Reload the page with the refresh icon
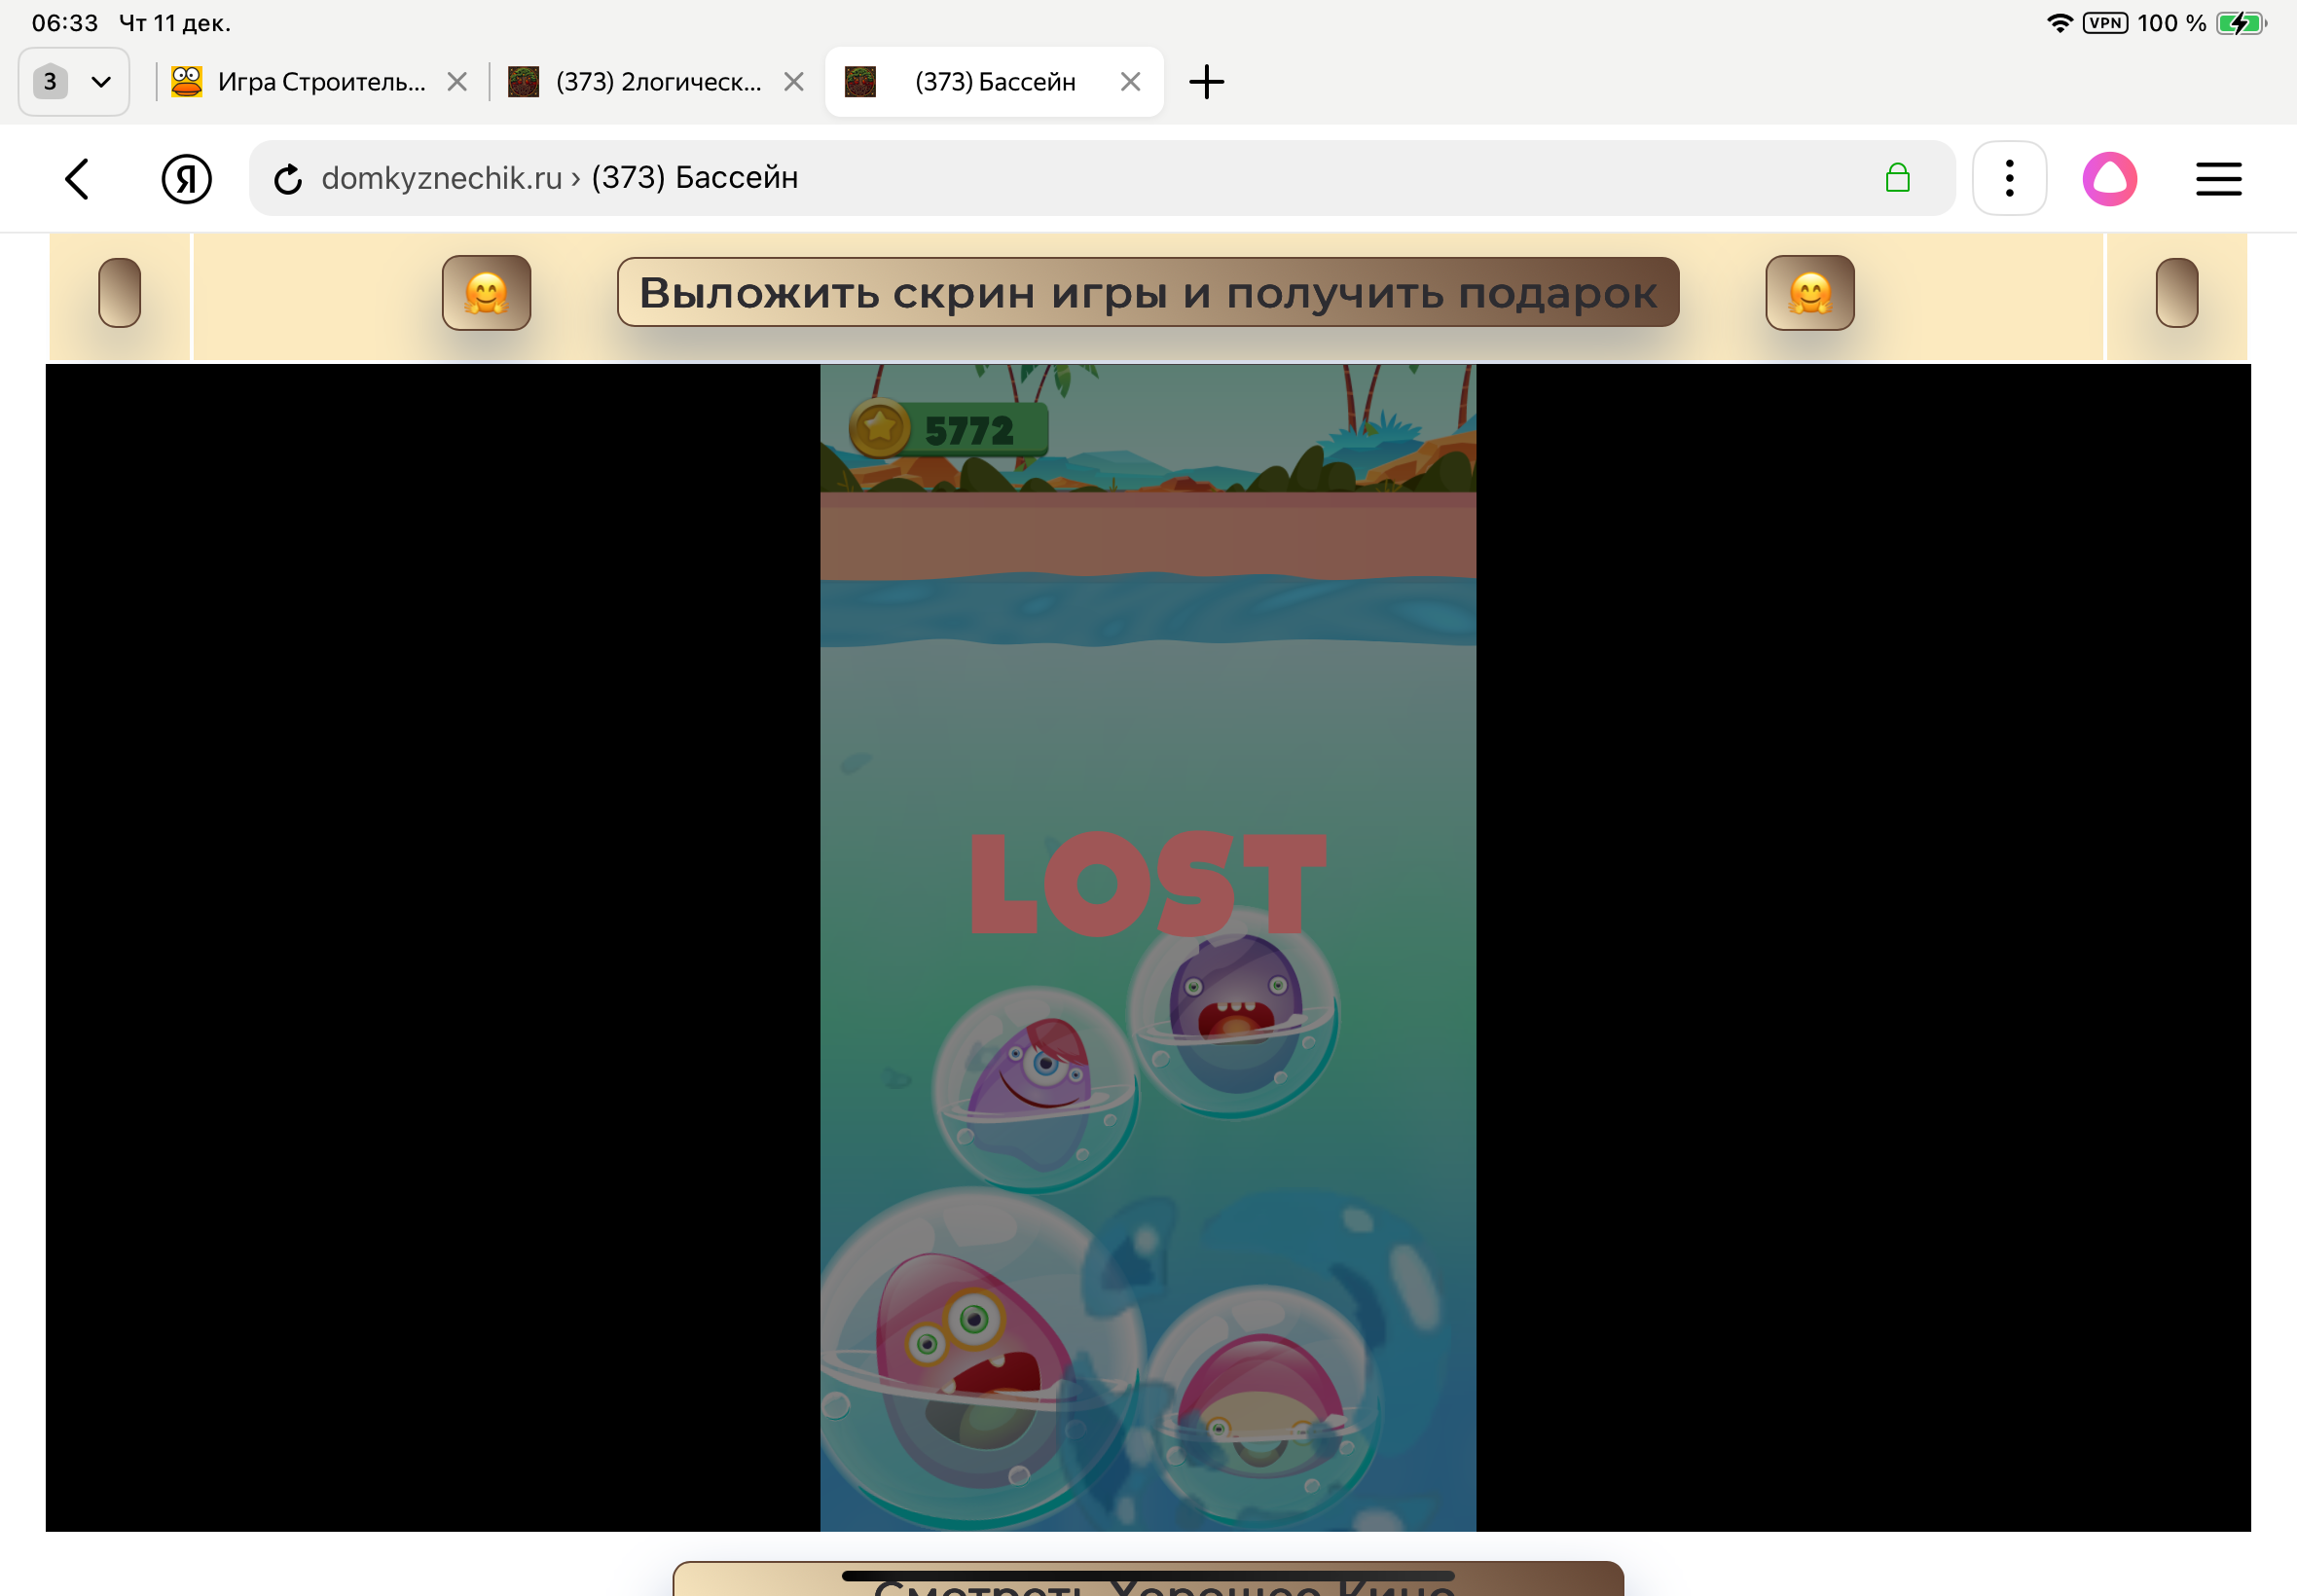Image resolution: width=2297 pixels, height=1596 pixels. tap(288, 179)
